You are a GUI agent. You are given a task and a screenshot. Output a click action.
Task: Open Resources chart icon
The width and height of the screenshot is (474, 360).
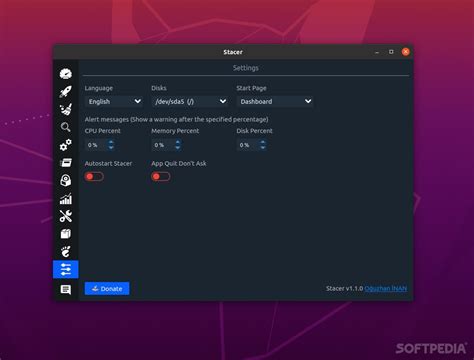click(66, 199)
